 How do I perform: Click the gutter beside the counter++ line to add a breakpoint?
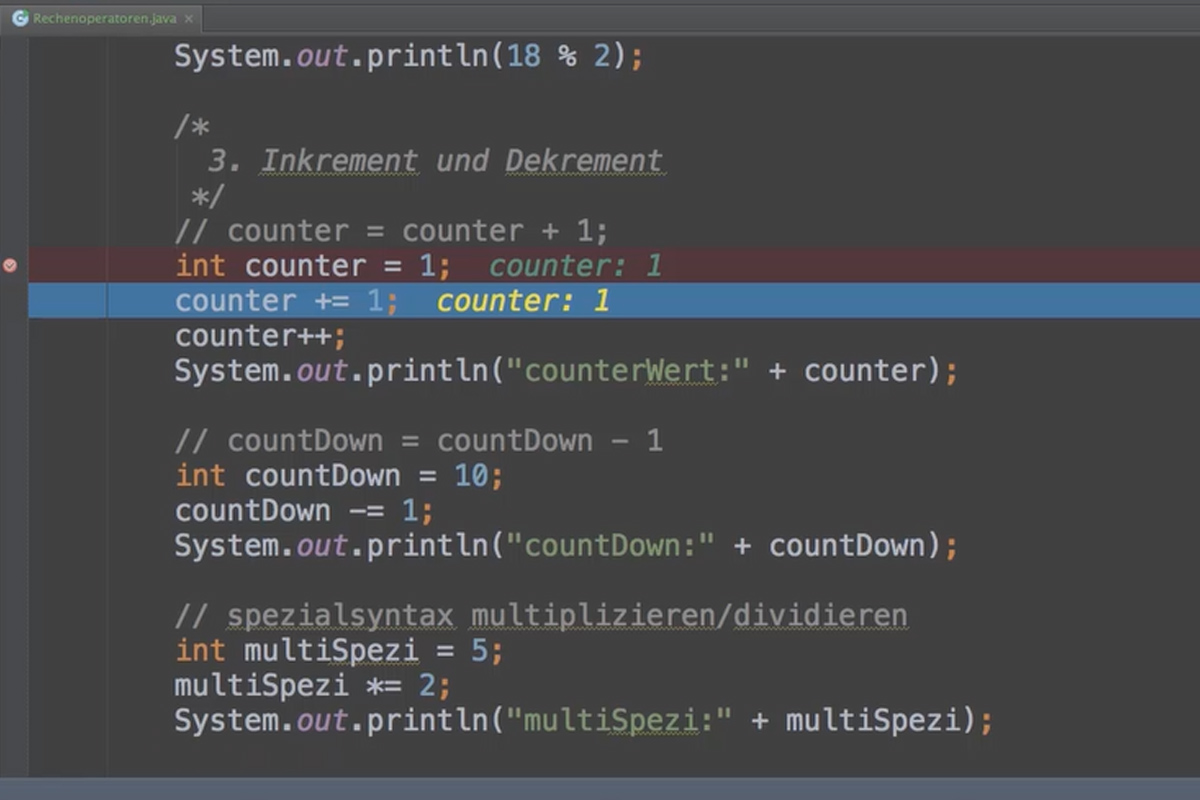point(10,335)
